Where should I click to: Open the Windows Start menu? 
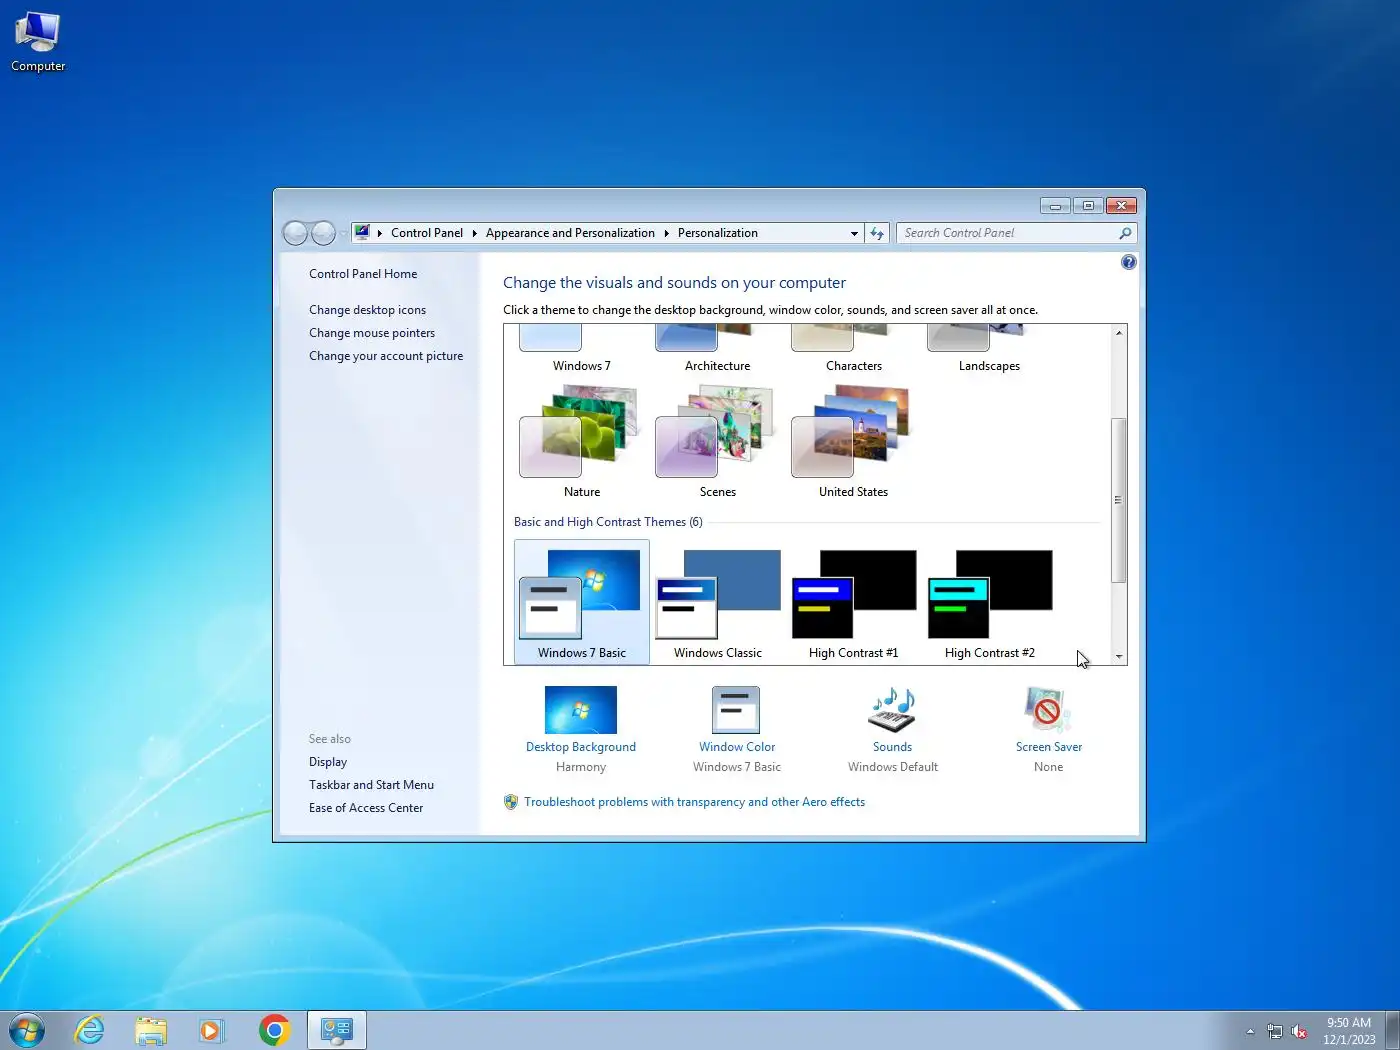coord(26,1030)
